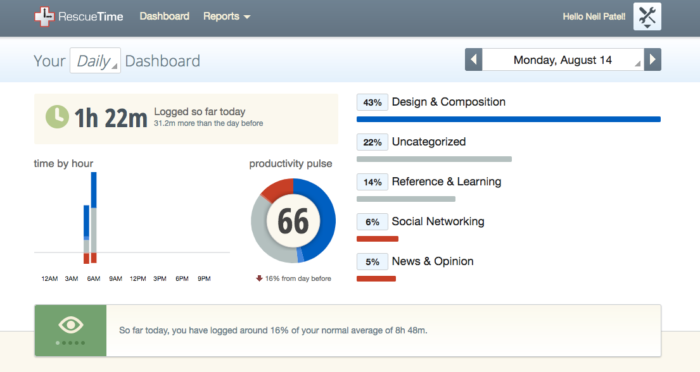Viewport: 700px width, 372px height.
Task: Click the 5% badge
Action: click(372, 261)
